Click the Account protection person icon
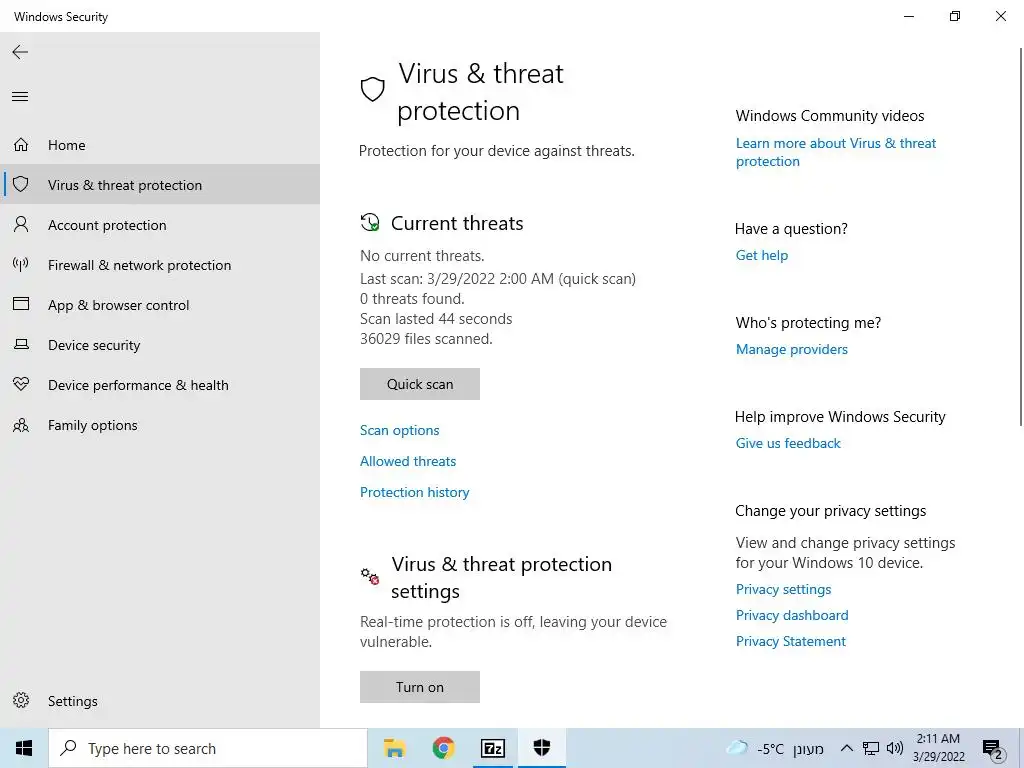Viewport: 1024px width, 768px height. 21,225
